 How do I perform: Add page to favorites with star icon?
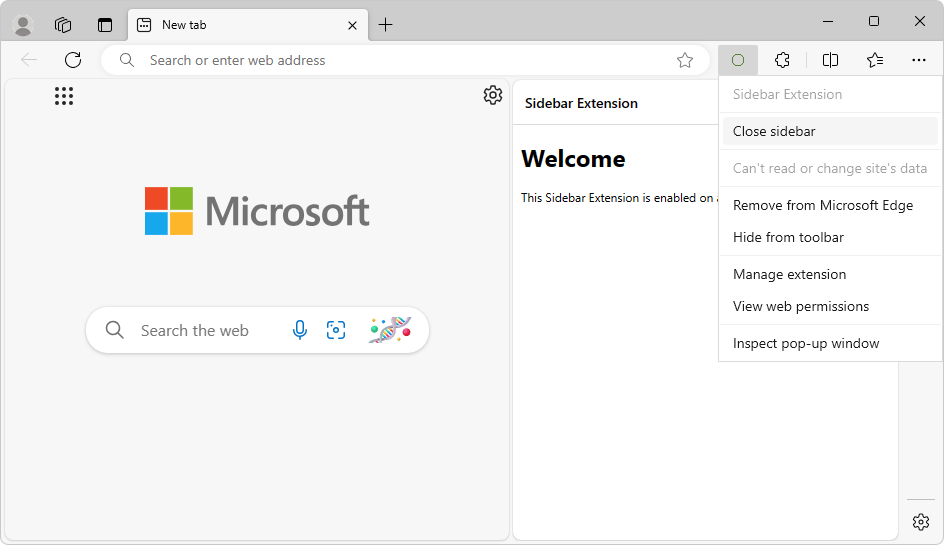pyautogui.click(x=685, y=60)
